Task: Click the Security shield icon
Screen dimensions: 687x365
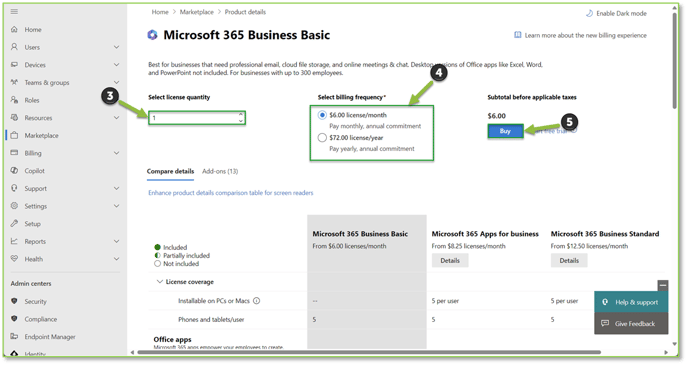Action: tap(14, 301)
